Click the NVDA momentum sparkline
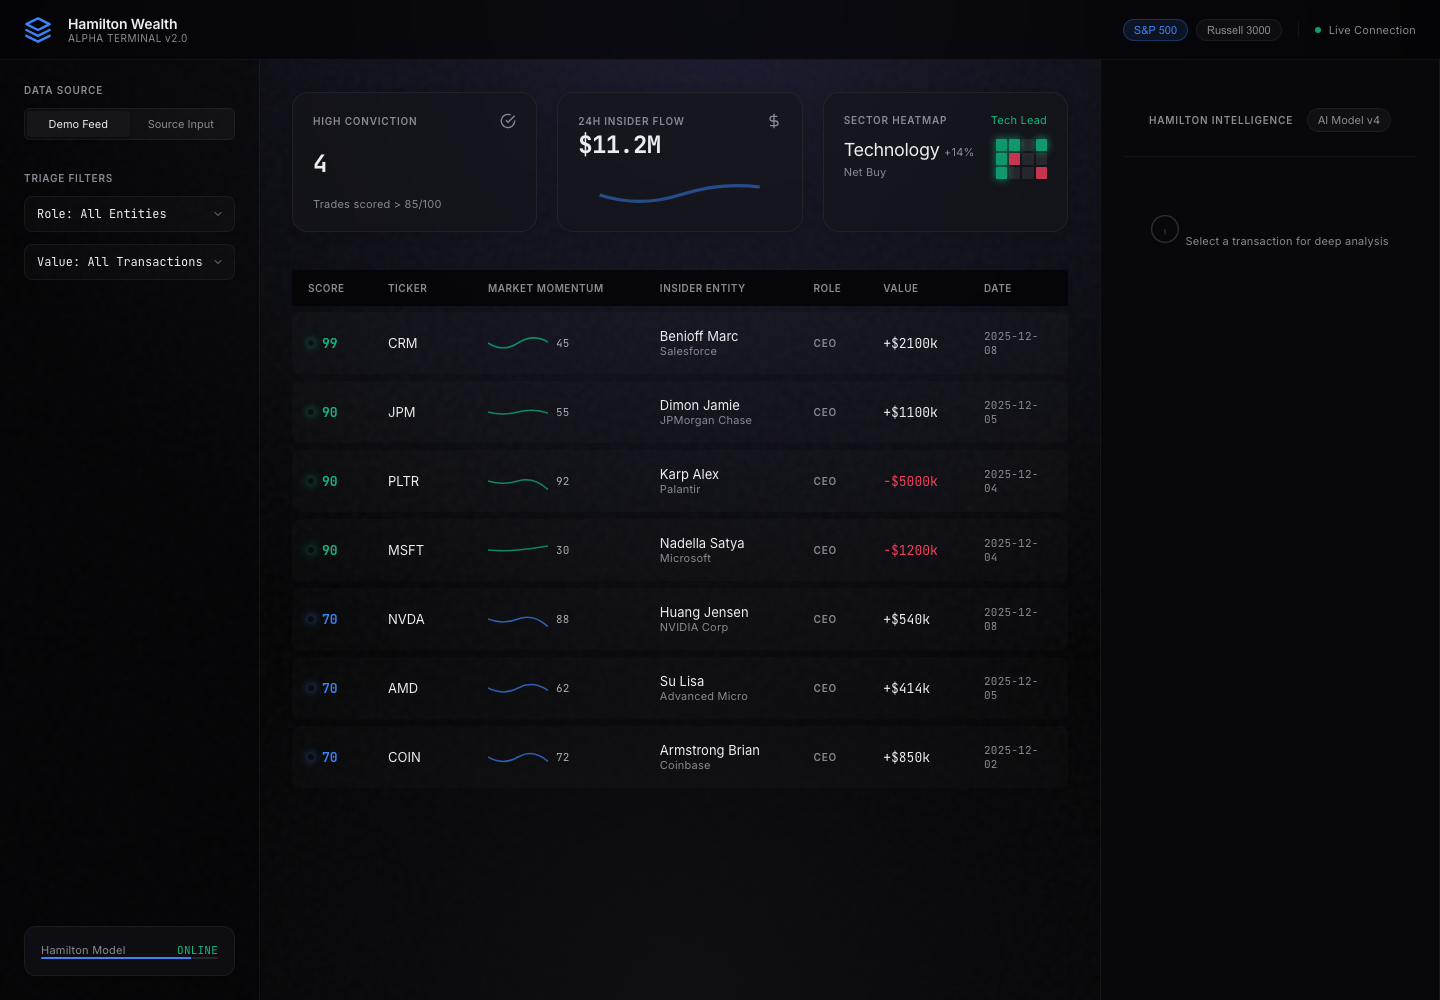The height and width of the screenshot is (1000, 1440). pos(518,619)
